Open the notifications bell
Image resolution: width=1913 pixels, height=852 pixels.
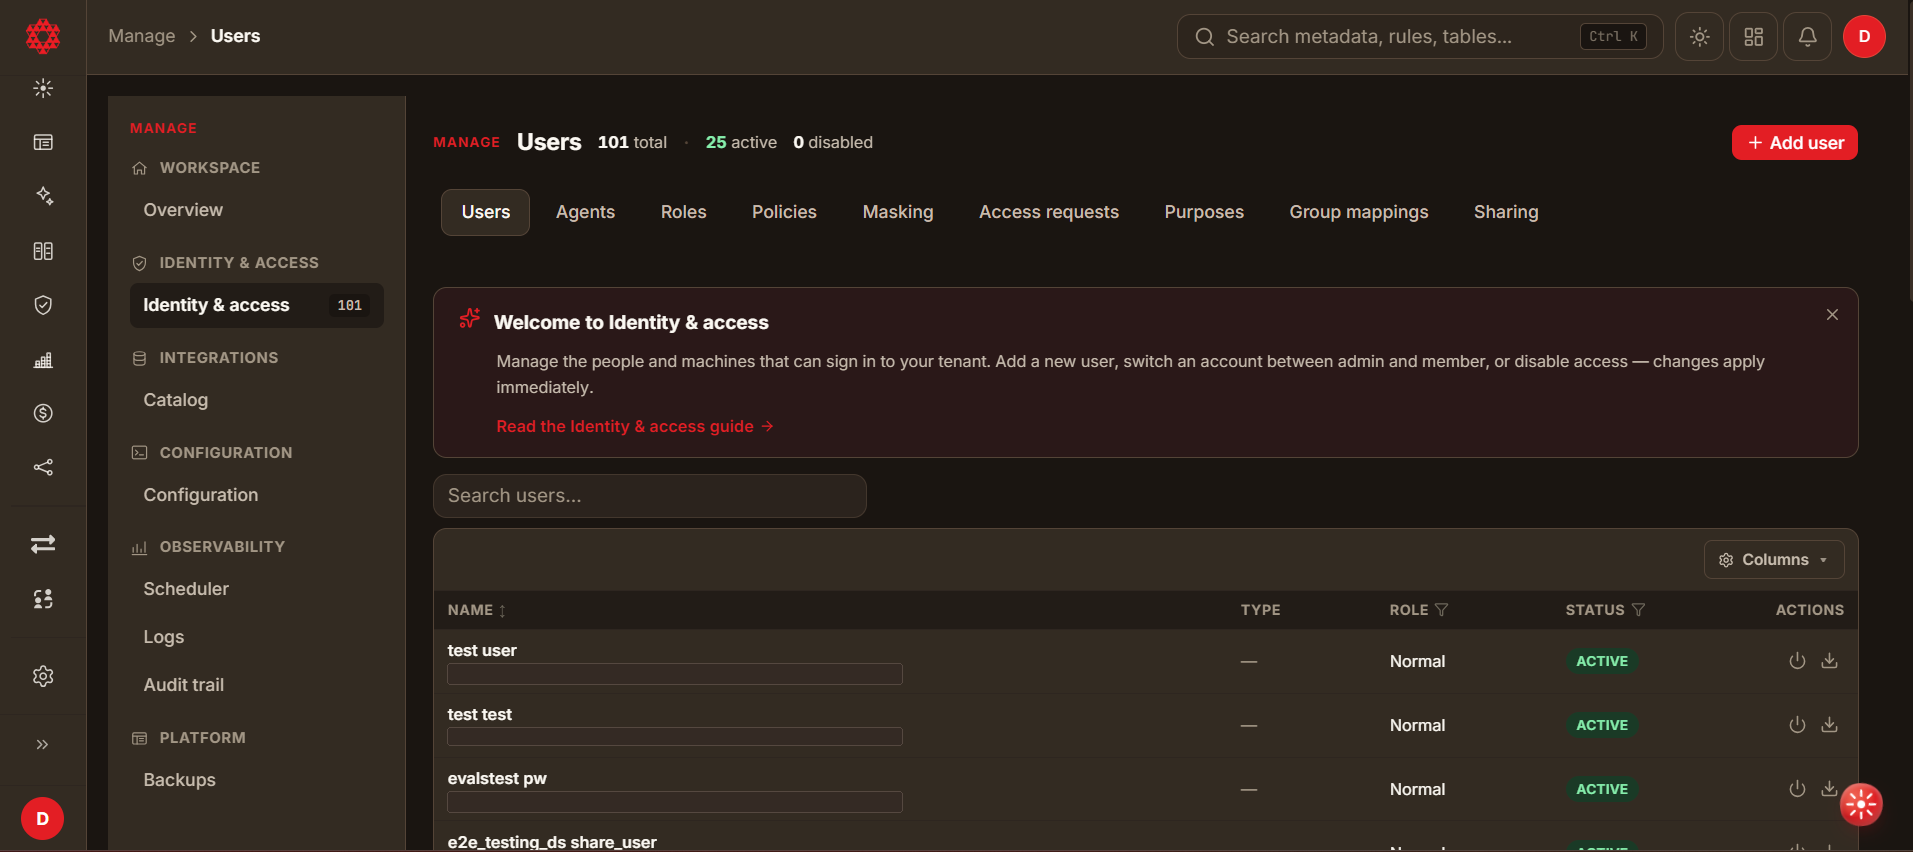(x=1807, y=37)
